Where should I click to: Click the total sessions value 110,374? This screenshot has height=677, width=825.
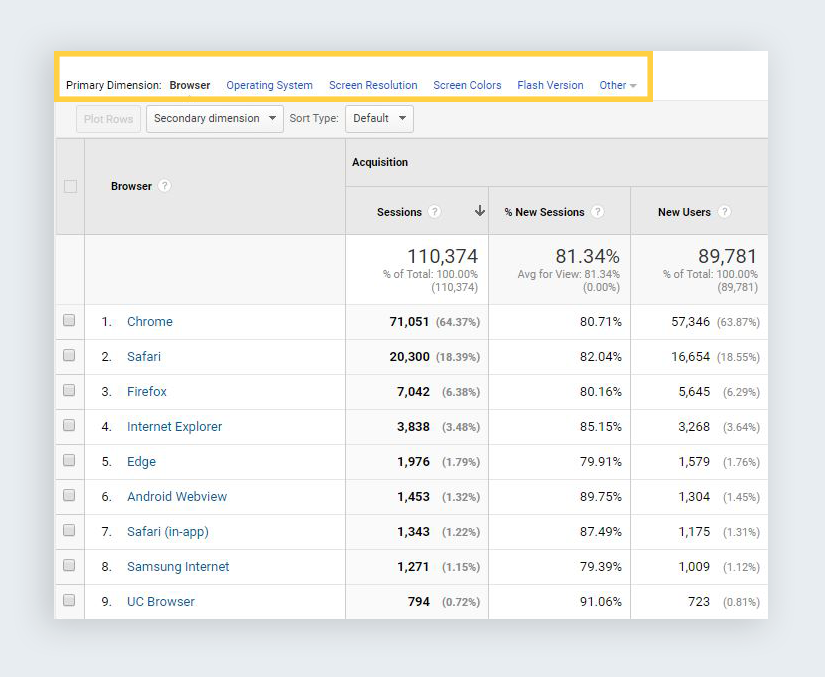[442, 256]
